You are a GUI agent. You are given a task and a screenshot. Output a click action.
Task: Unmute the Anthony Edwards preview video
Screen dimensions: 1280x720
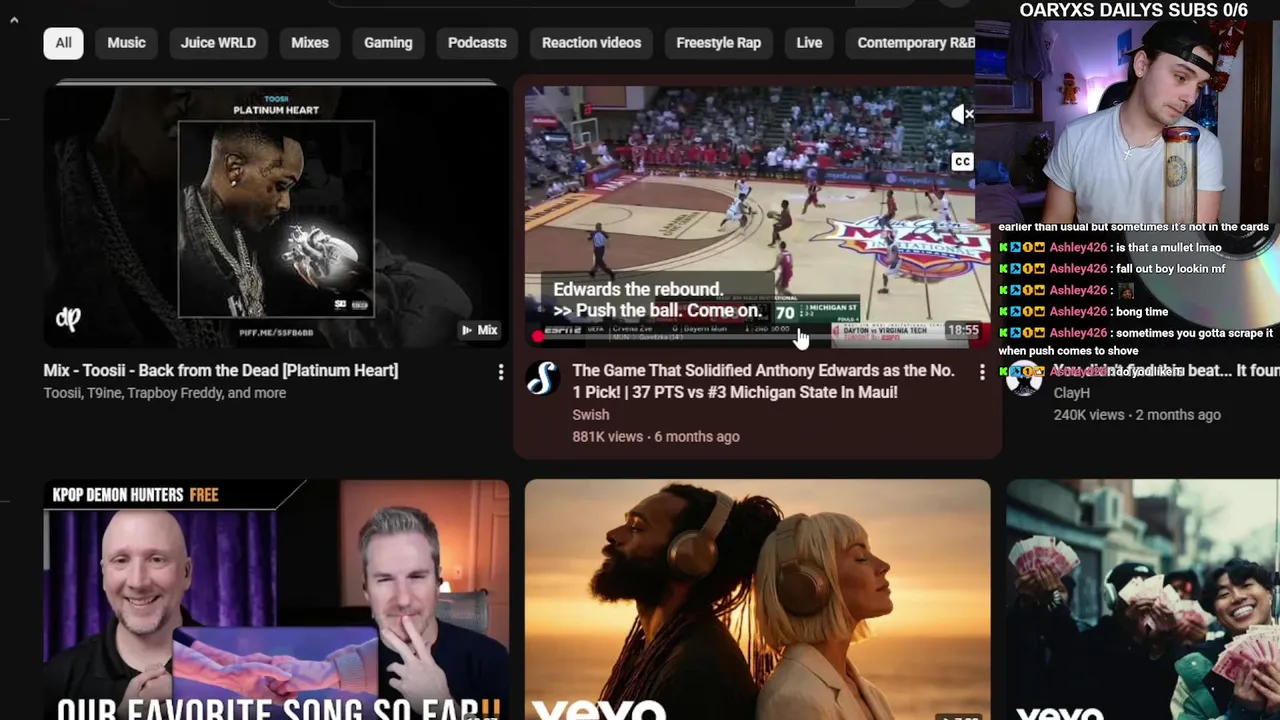[x=961, y=114]
